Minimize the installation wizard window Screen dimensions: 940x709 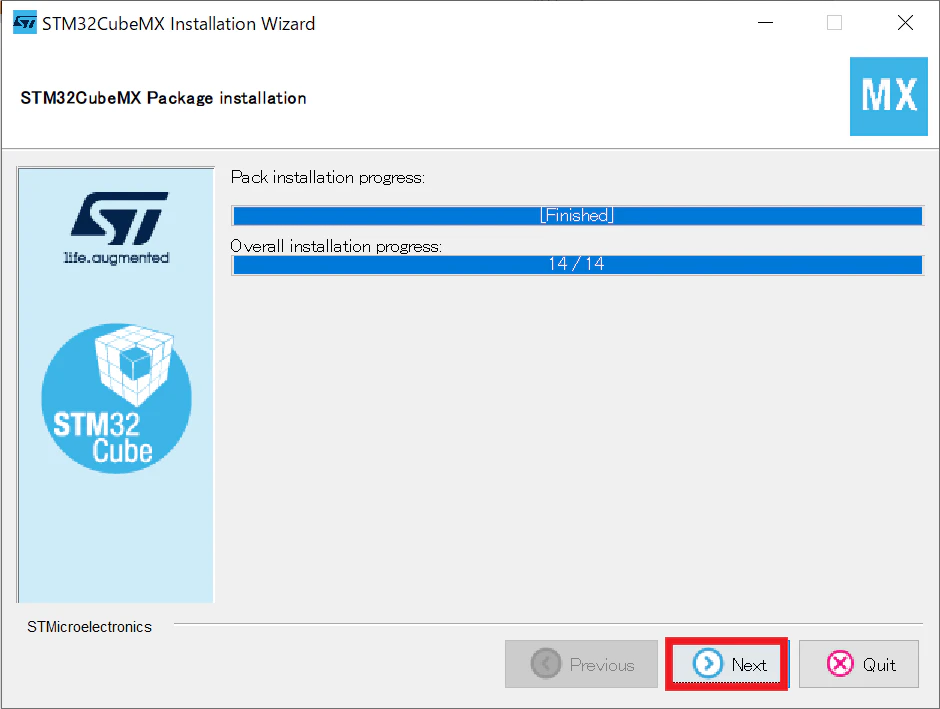click(766, 23)
